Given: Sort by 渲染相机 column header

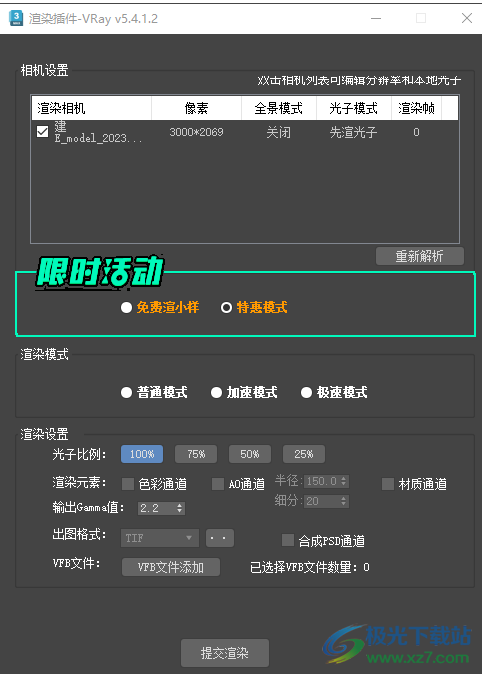Looking at the screenshot, I should coord(92,108).
